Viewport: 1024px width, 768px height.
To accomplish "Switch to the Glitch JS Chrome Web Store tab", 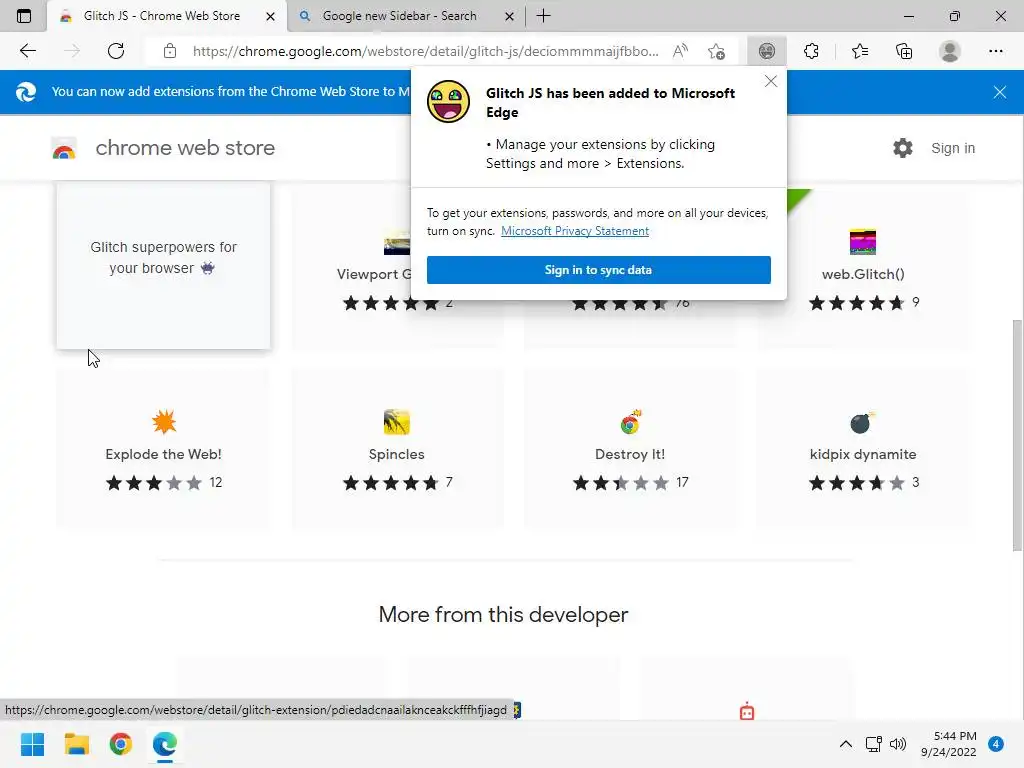I will (161, 16).
